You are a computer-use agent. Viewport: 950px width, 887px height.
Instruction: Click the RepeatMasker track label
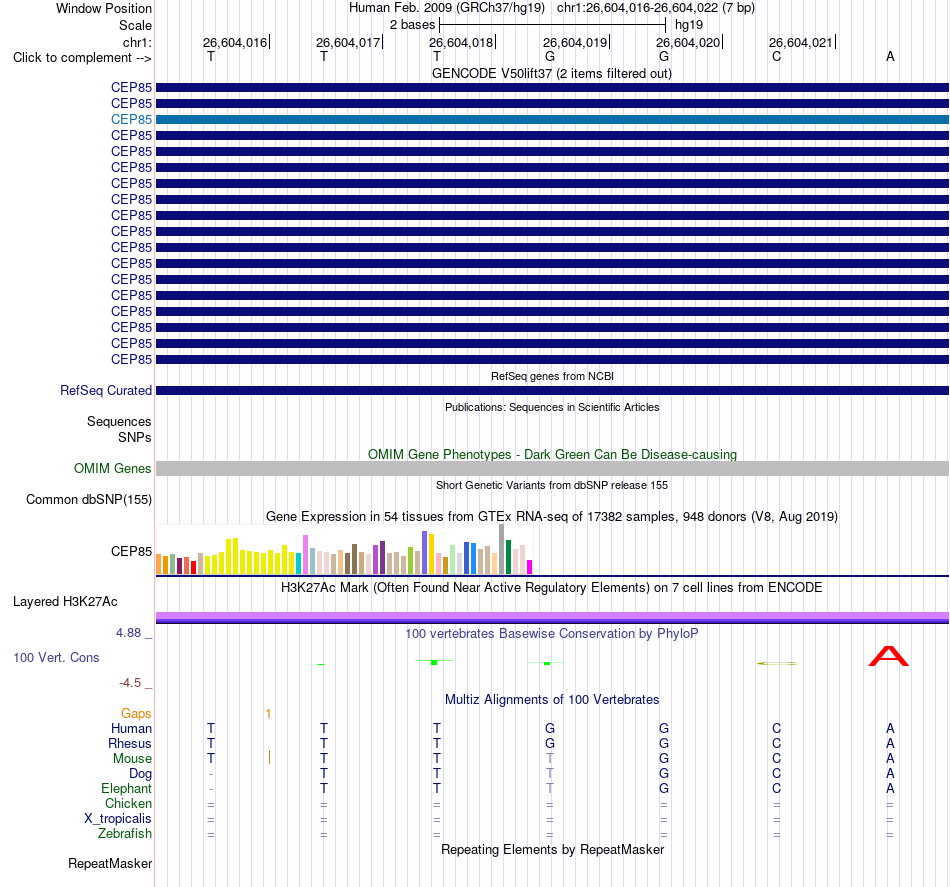click(x=110, y=863)
